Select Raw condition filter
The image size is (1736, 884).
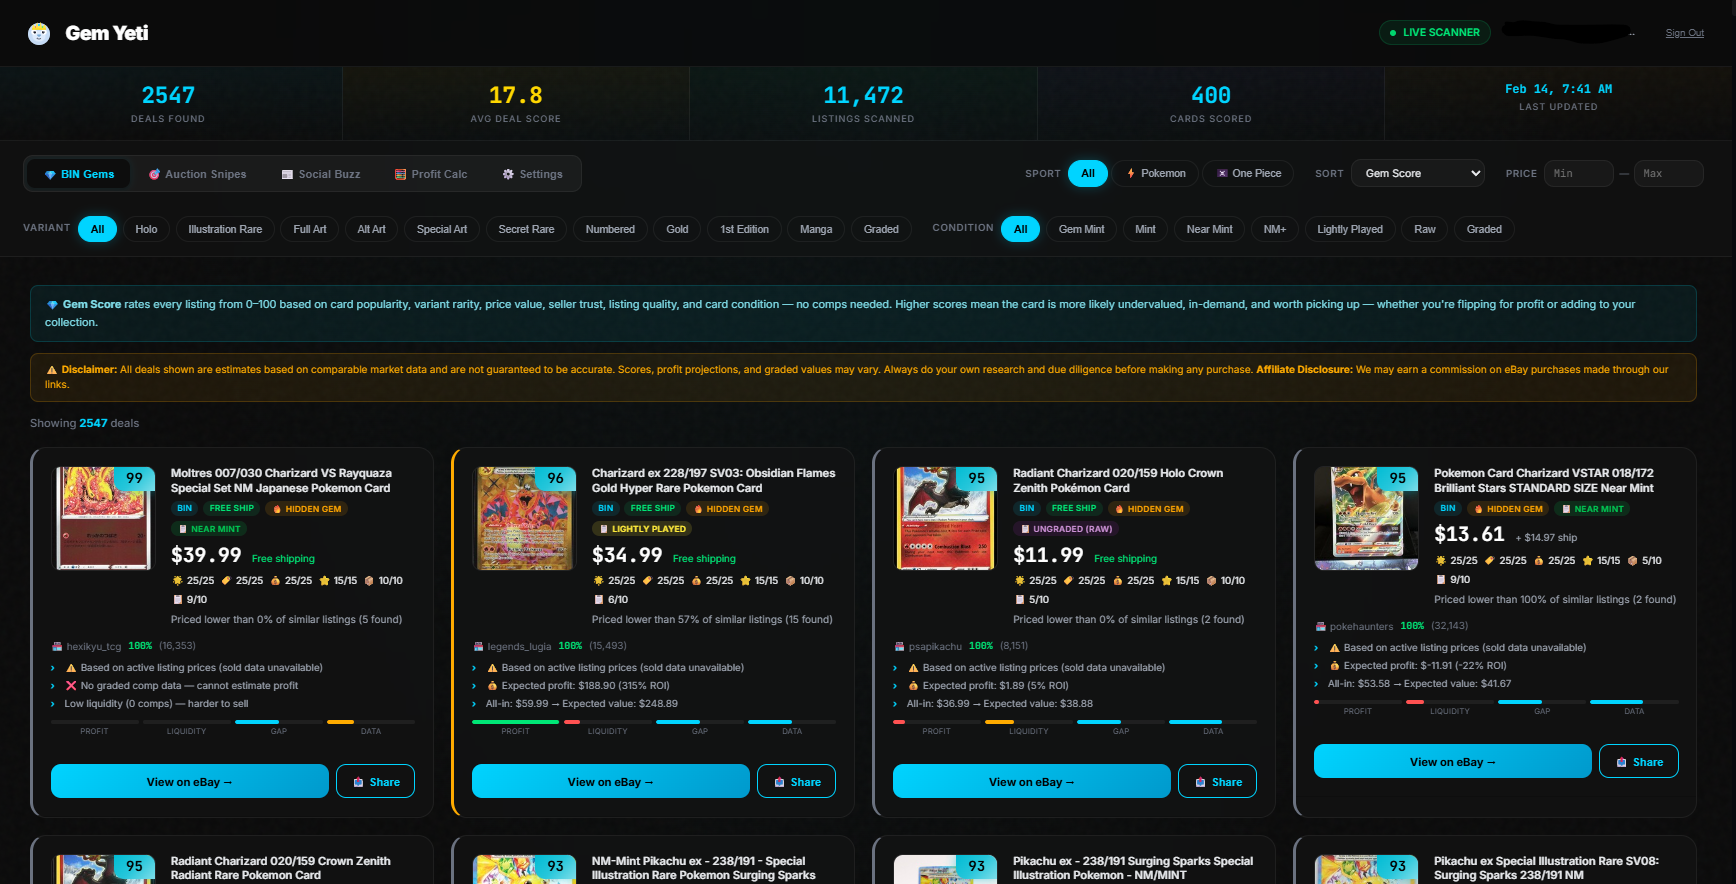click(1424, 229)
